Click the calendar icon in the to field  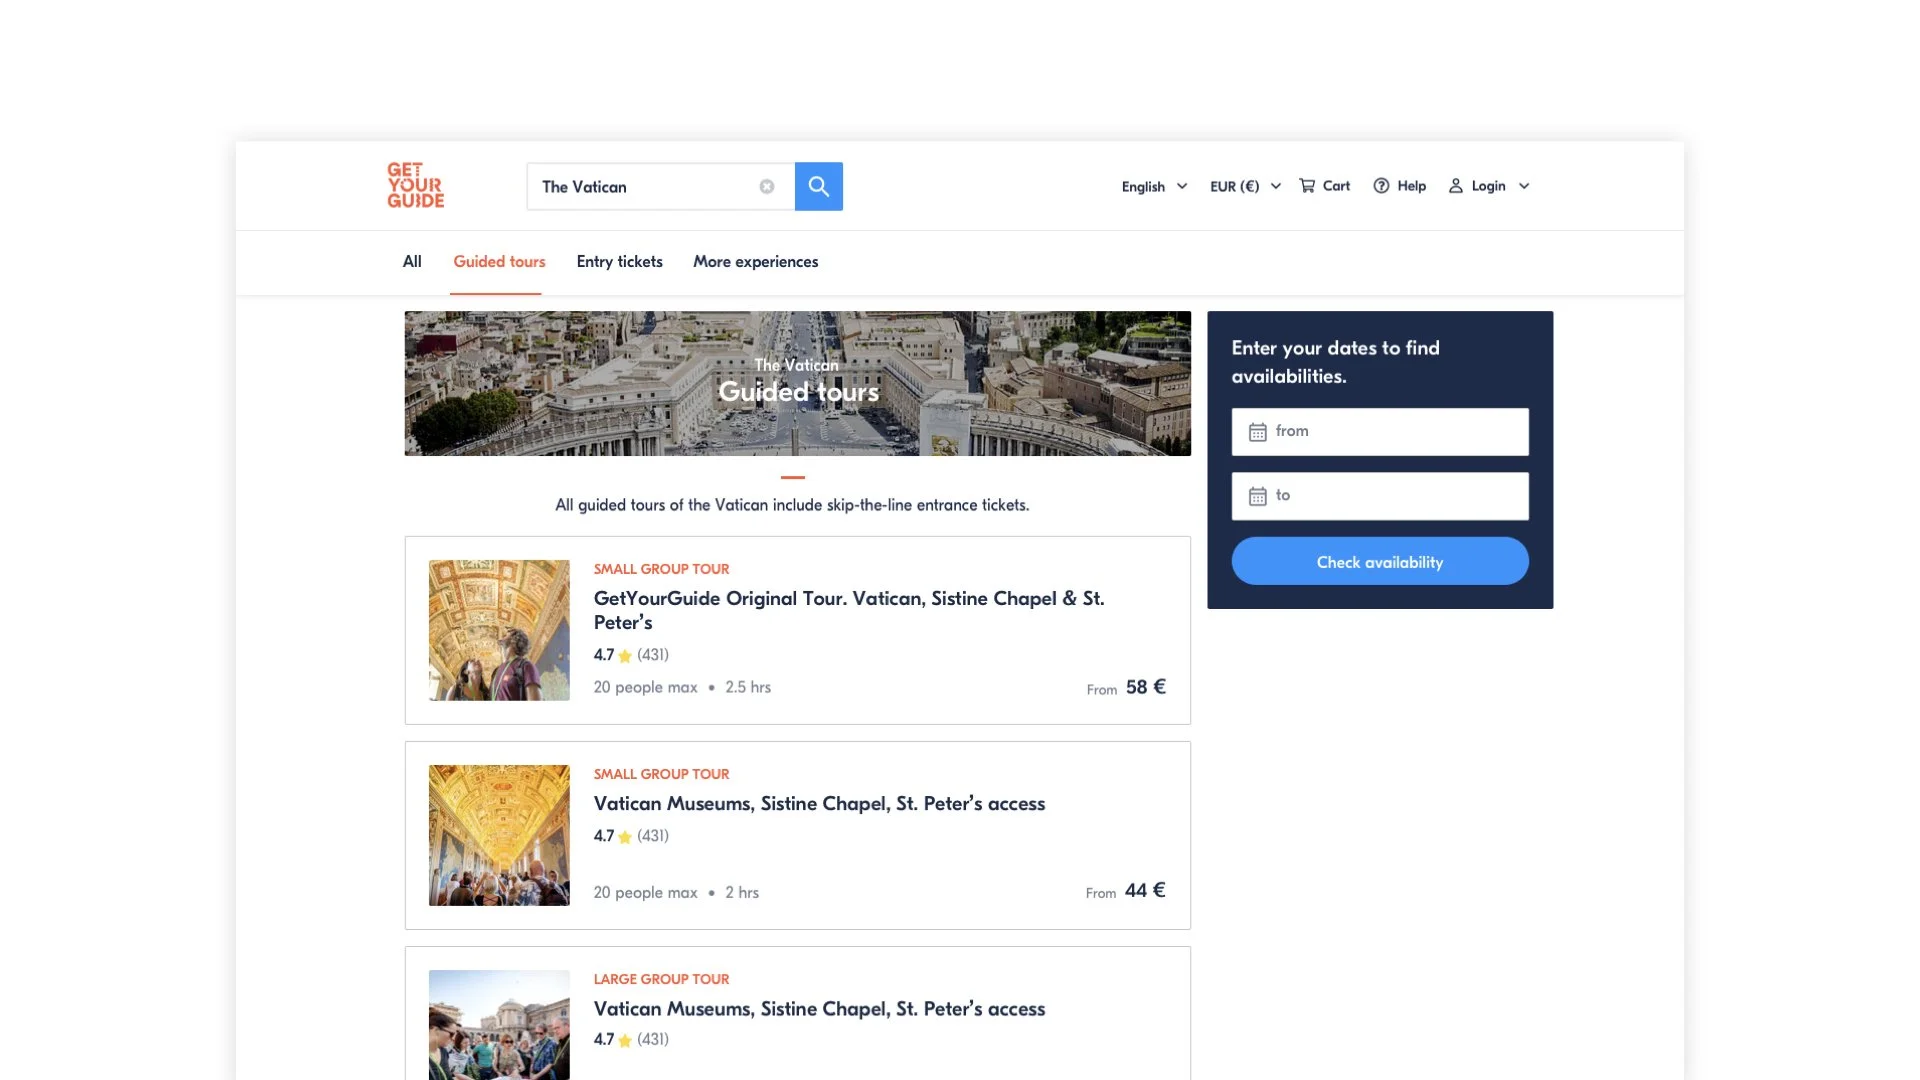(x=1257, y=496)
